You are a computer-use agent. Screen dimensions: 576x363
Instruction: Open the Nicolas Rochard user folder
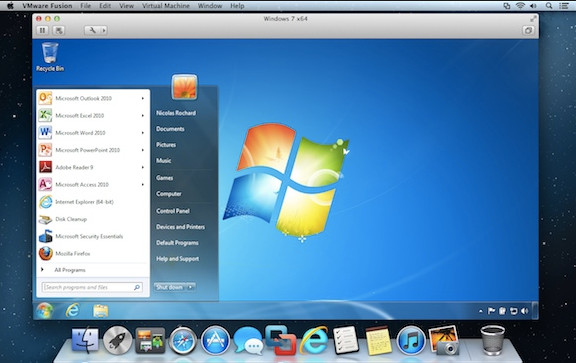coord(176,113)
